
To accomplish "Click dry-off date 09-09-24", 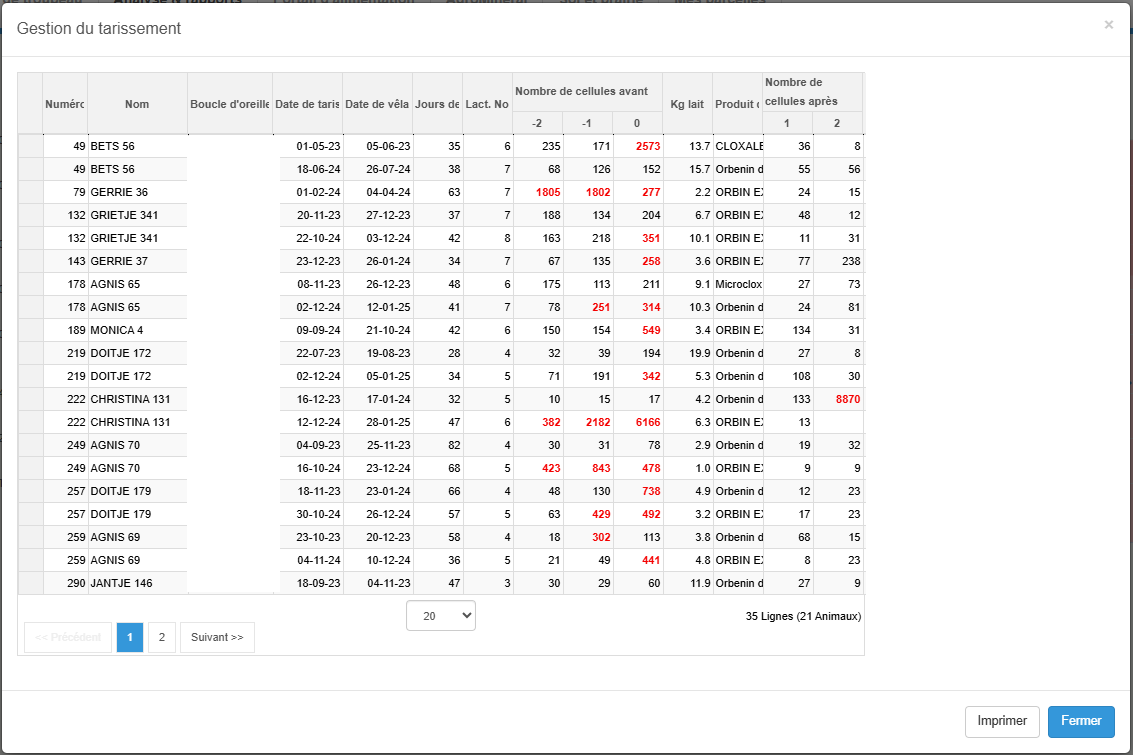I will click(318, 330).
